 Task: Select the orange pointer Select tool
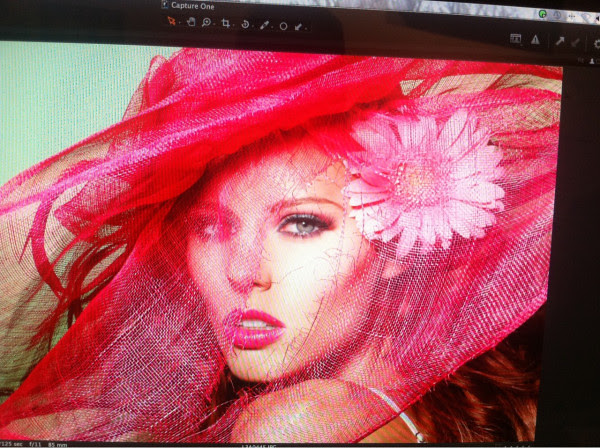(171, 21)
